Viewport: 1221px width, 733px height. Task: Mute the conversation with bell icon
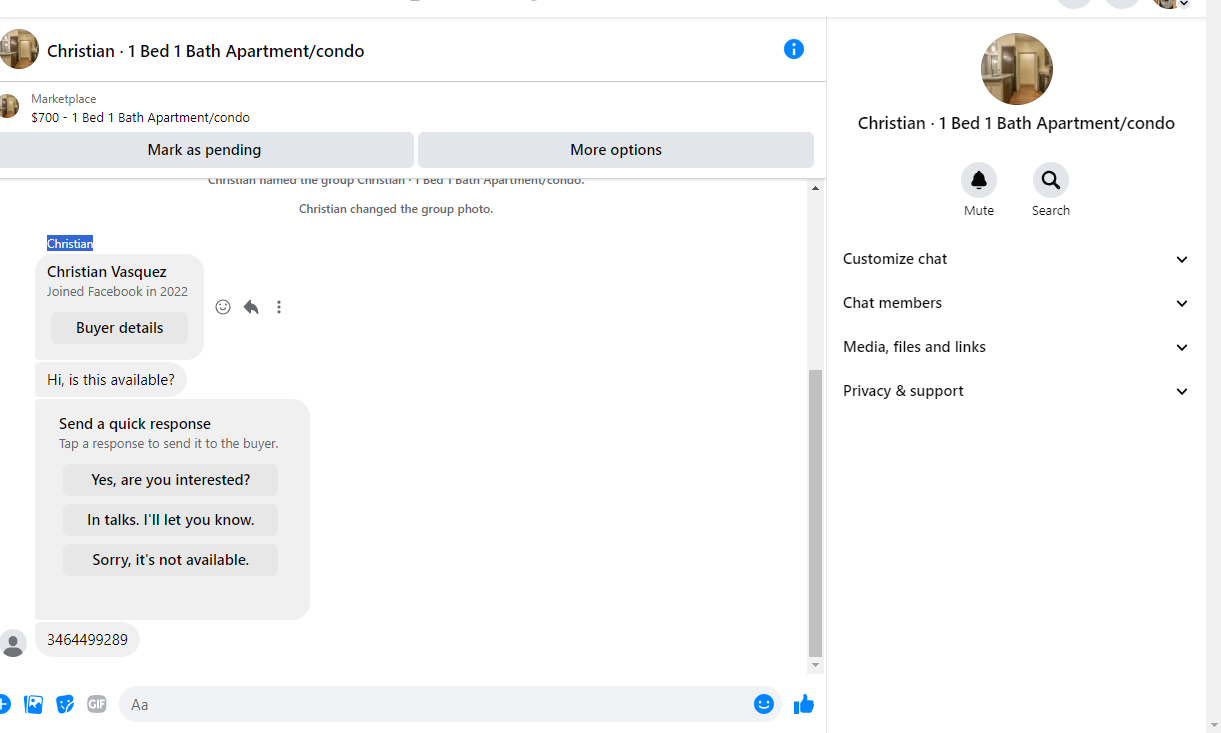[x=979, y=180]
